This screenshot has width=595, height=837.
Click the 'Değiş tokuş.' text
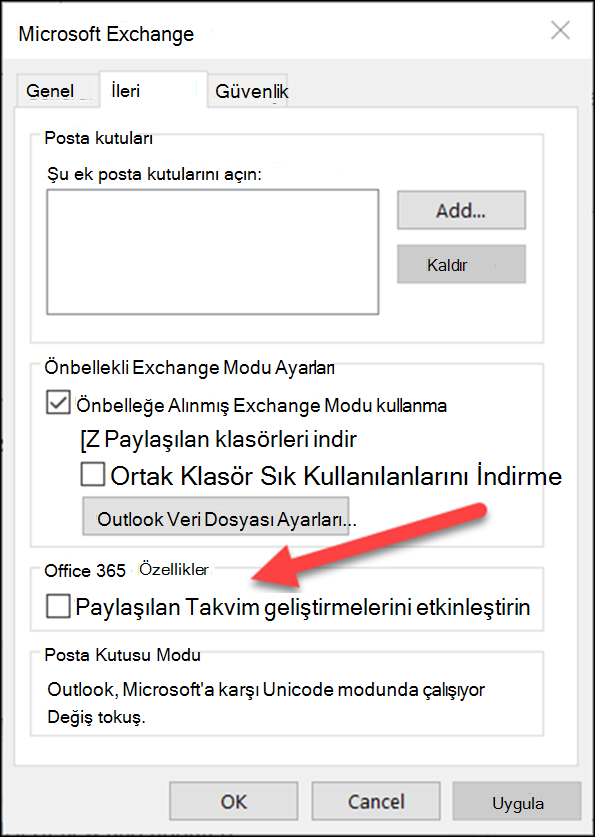[96, 717]
